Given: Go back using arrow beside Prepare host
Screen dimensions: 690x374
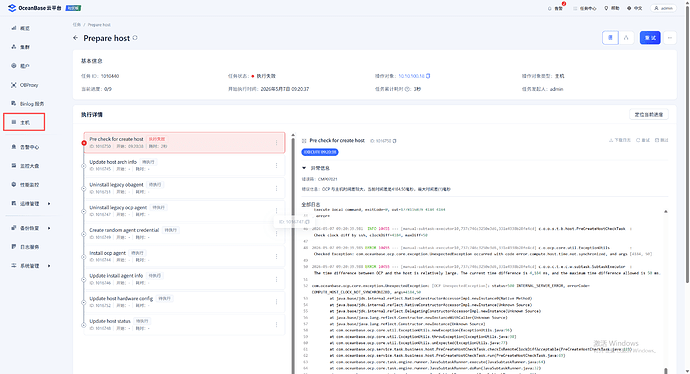Looking at the screenshot, I should click(76, 38).
